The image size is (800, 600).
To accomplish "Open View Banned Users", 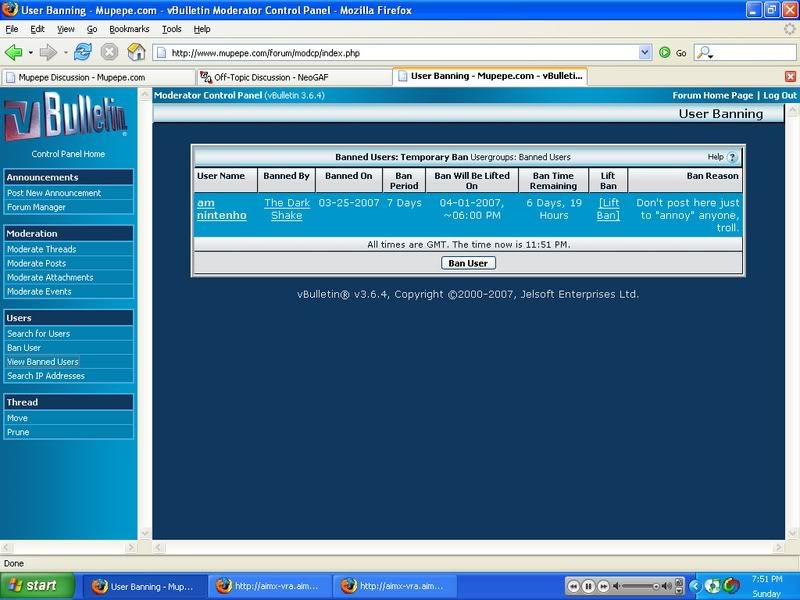I will [x=43, y=362].
